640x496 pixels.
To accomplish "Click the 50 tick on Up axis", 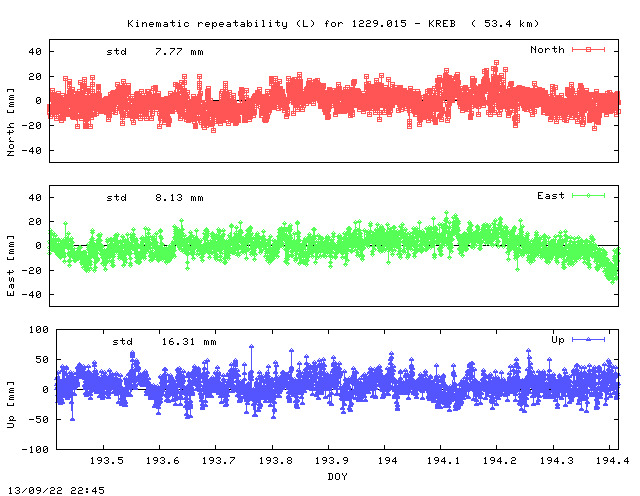I will click(x=42, y=360).
